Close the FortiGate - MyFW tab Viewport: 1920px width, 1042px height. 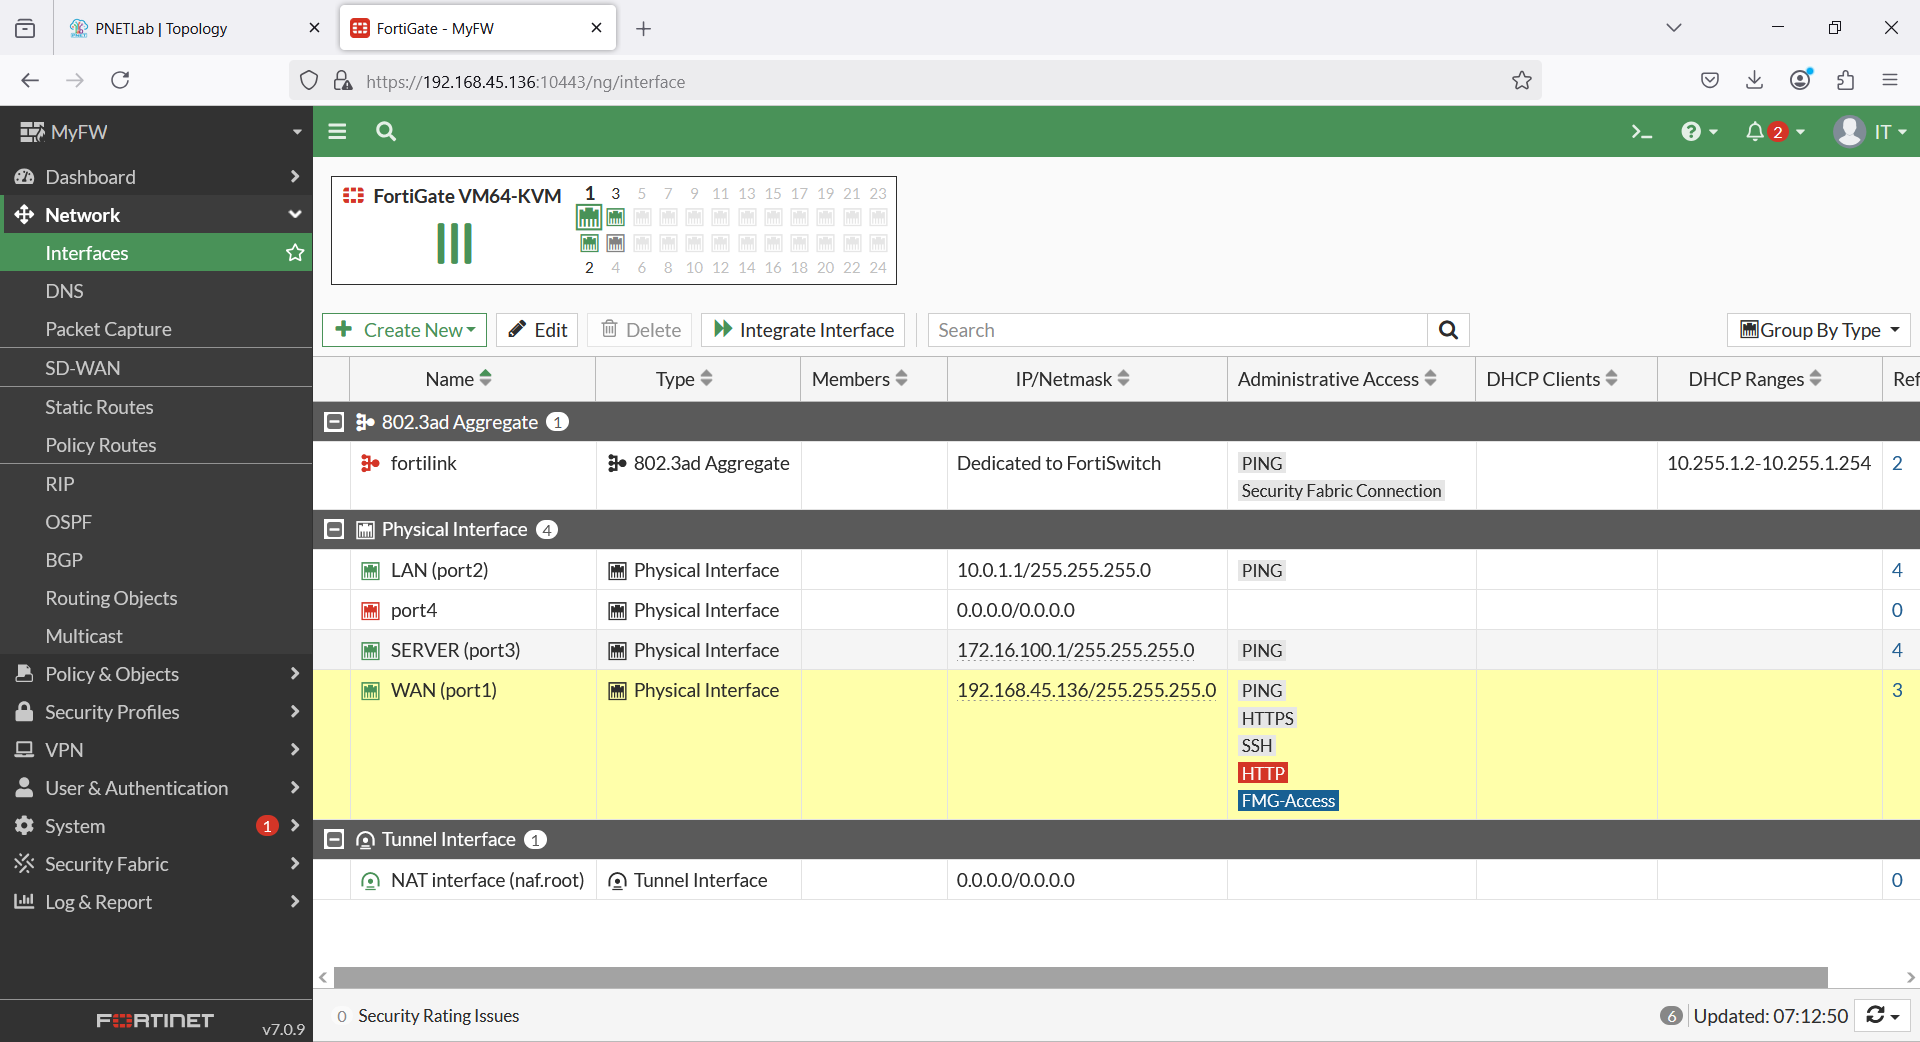[596, 28]
